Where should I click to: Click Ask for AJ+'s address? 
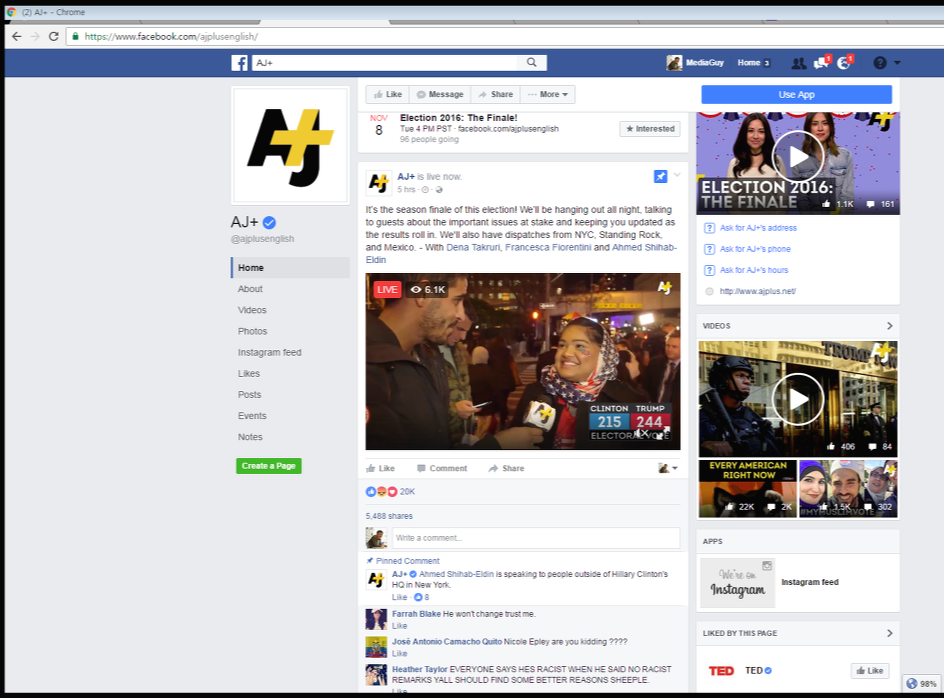coord(758,228)
